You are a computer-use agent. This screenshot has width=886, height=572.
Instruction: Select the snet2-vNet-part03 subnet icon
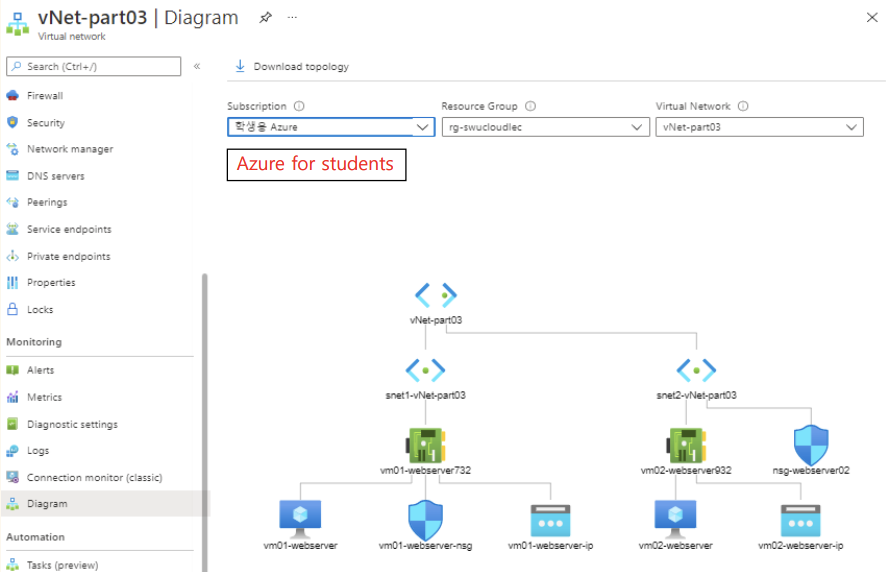(696, 370)
